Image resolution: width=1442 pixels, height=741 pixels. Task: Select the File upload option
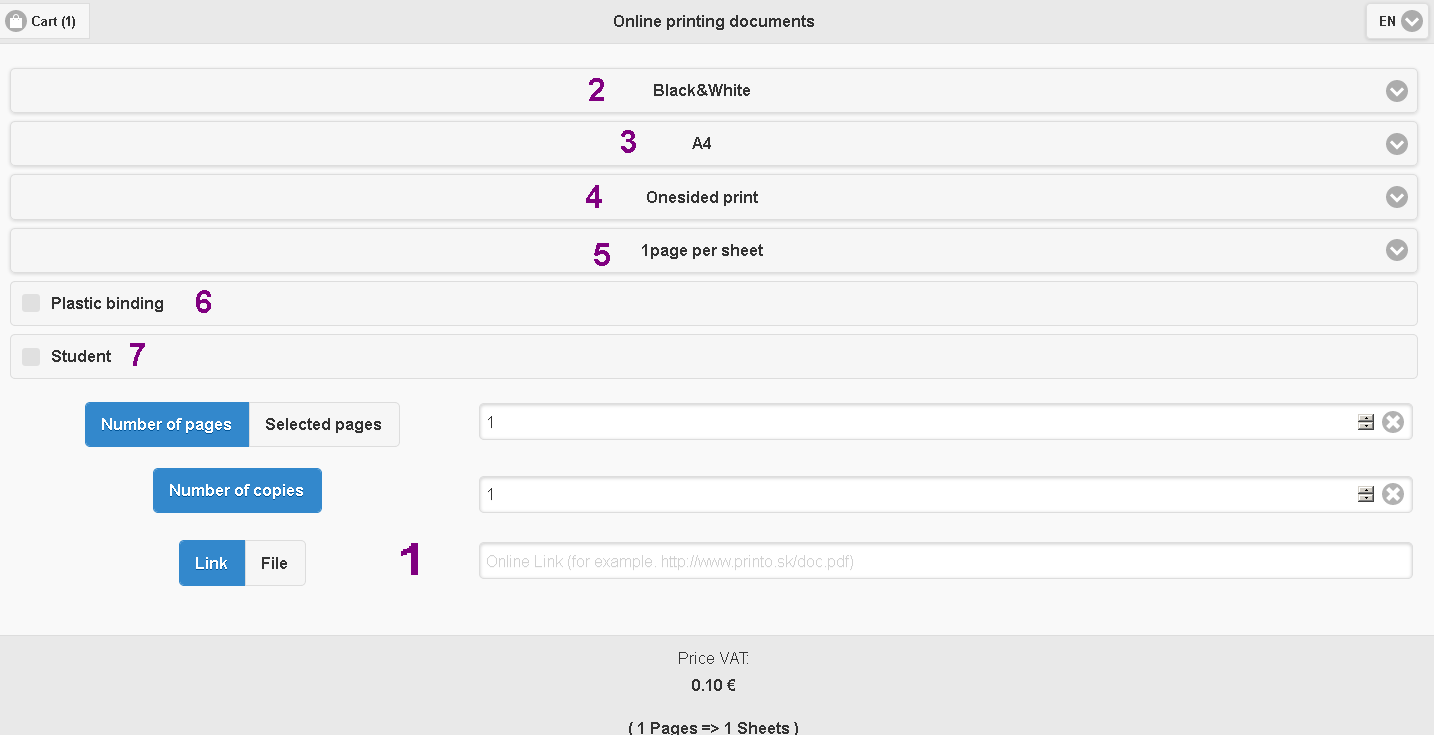coord(274,564)
